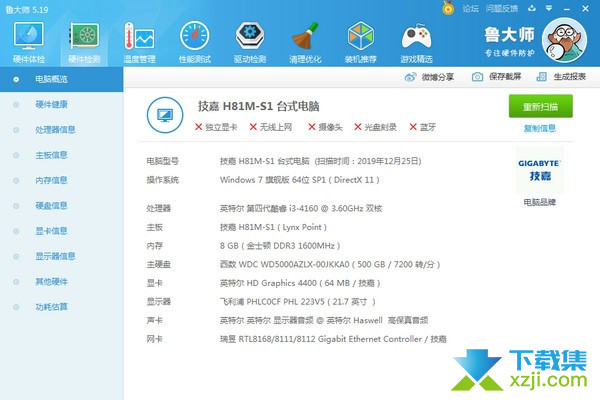Click memory value 8 GB DDR3 1600MHz

[280, 246]
